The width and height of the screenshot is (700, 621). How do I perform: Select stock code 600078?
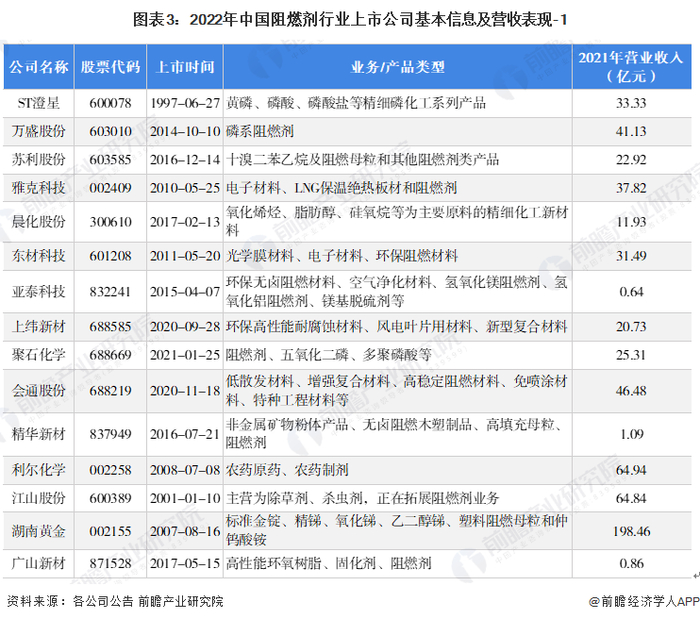(110, 103)
